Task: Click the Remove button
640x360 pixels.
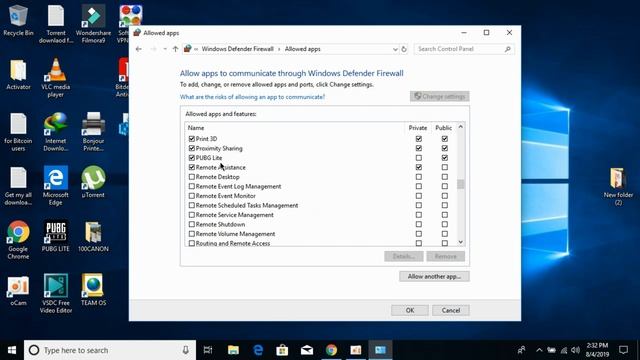Action: click(x=445, y=256)
